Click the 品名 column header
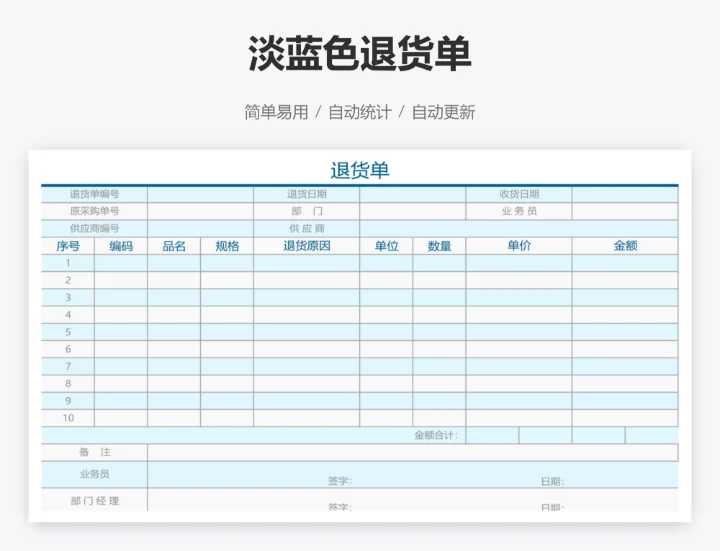 click(x=174, y=246)
